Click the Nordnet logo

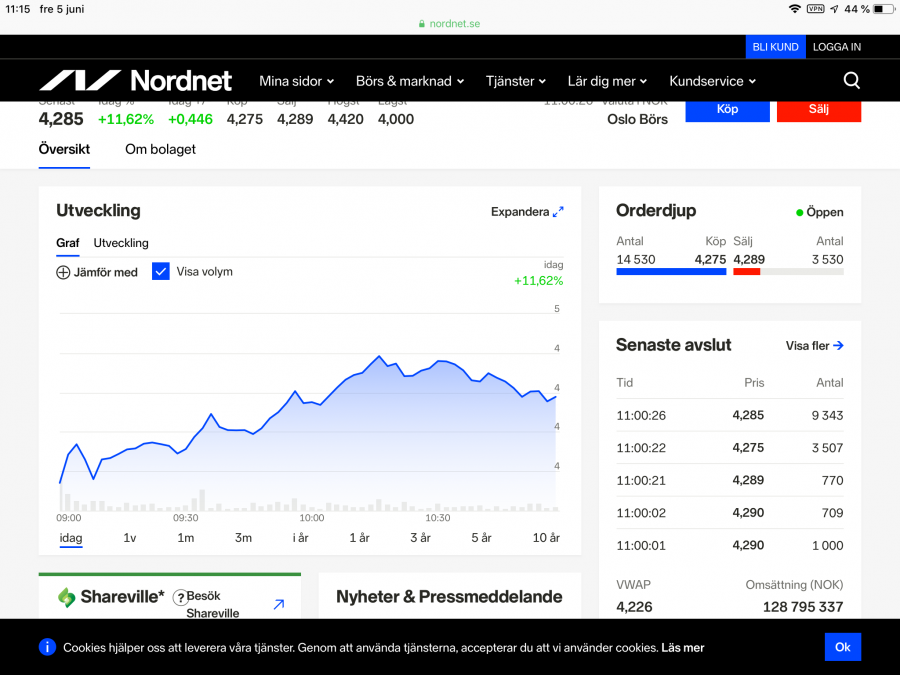click(135, 81)
